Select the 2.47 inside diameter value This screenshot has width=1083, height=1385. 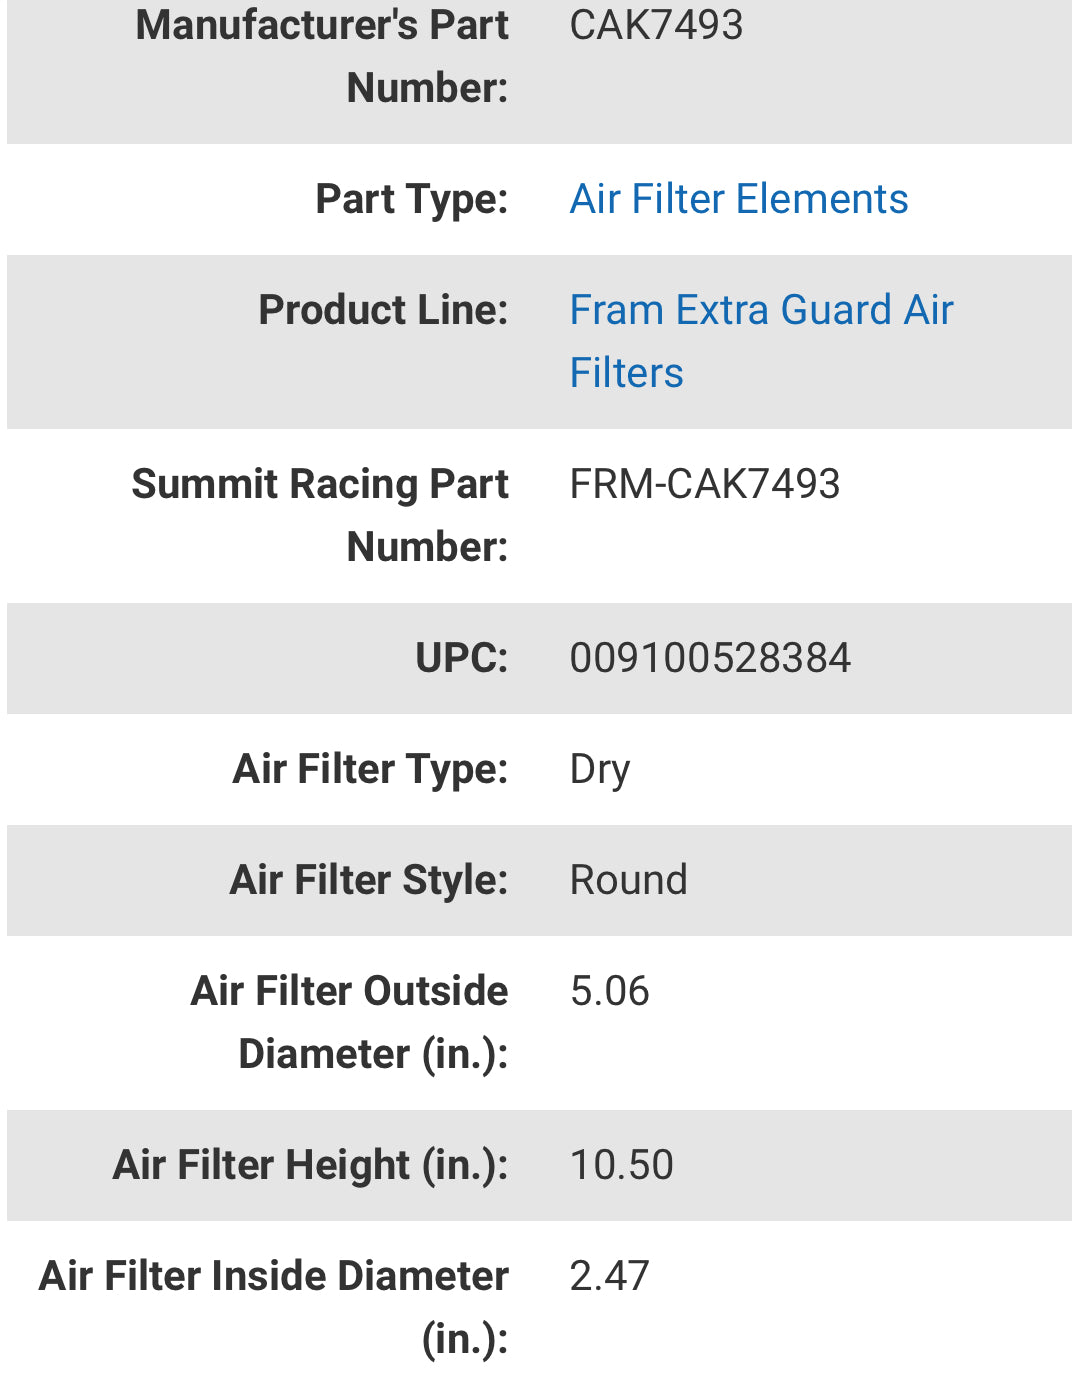[609, 1276]
